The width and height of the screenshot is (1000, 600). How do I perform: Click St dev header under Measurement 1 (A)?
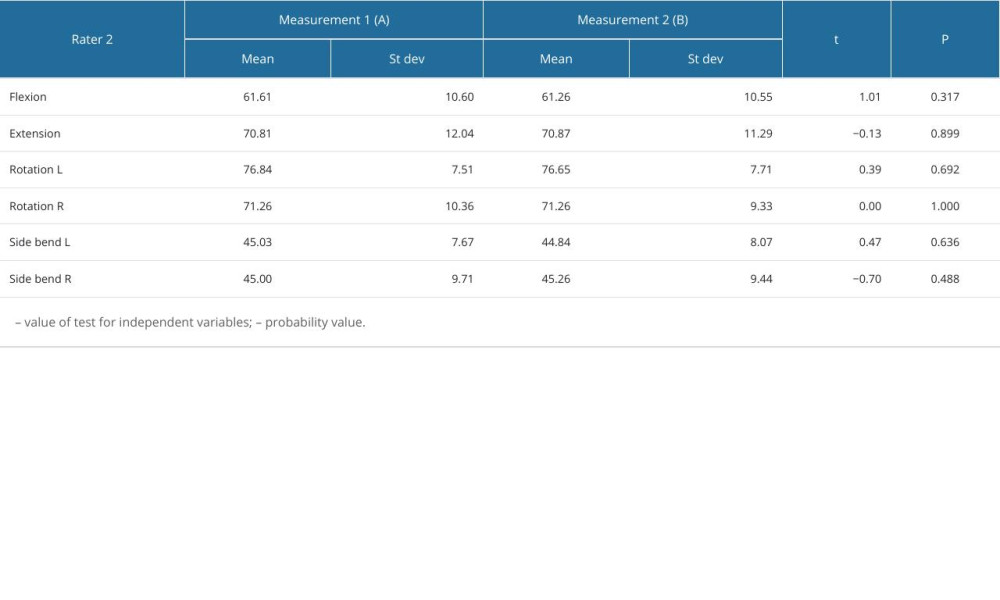[407, 59]
